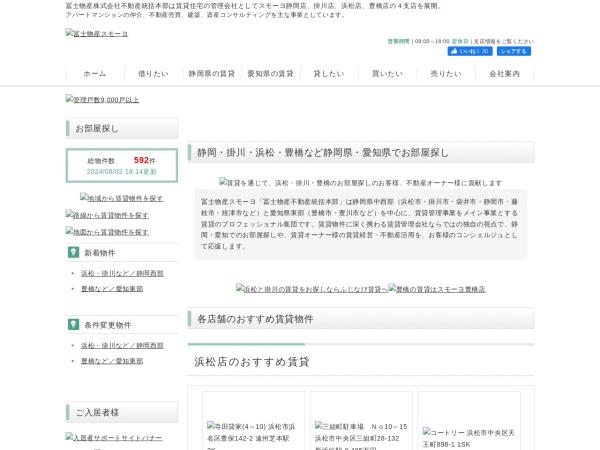This screenshot has height=450, width=600.
Task: Open the 豊橋の賃貸はスモーヨ豊橋店 banner
Action: point(437,289)
